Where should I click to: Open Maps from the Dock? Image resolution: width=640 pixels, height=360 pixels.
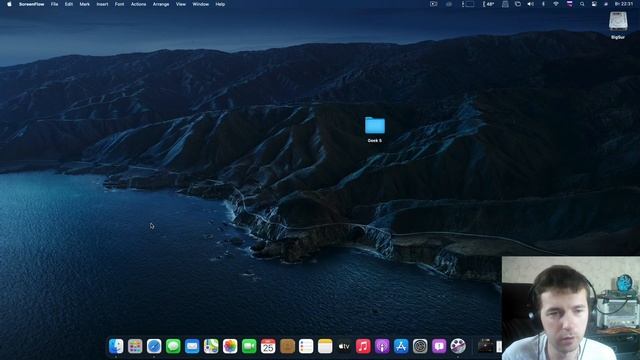coord(211,346)
